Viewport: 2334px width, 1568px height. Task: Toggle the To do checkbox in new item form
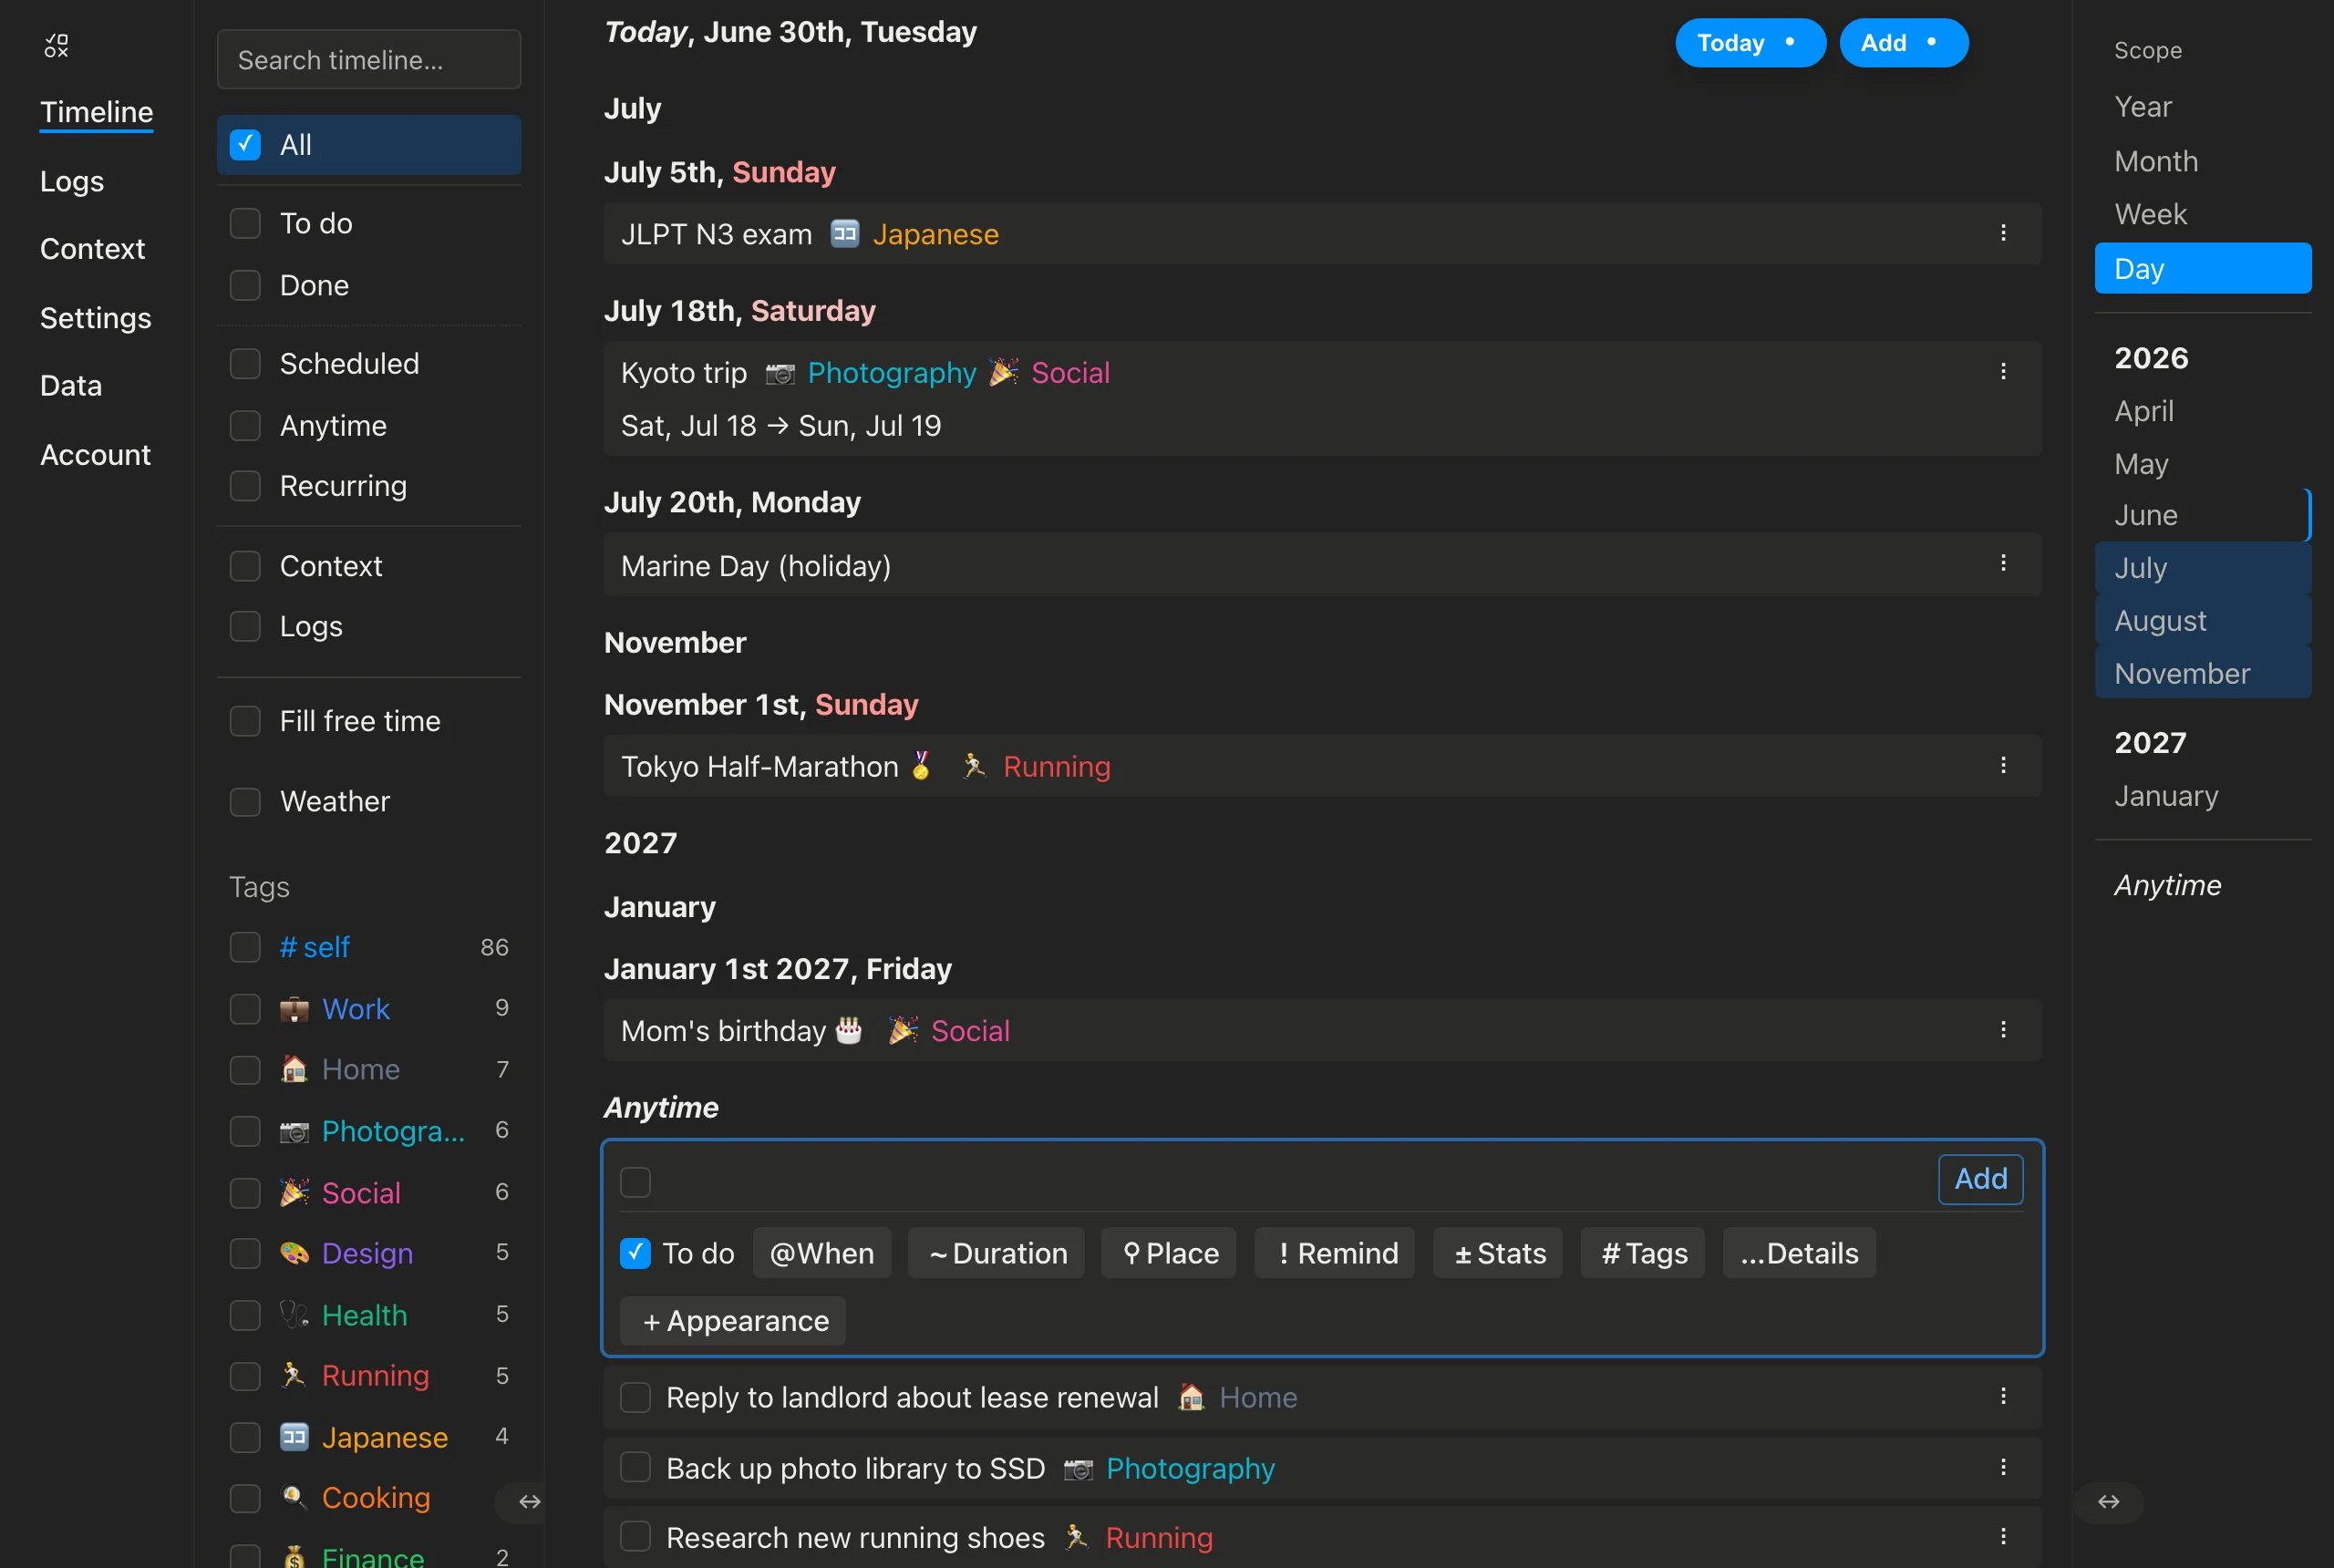635,1253
